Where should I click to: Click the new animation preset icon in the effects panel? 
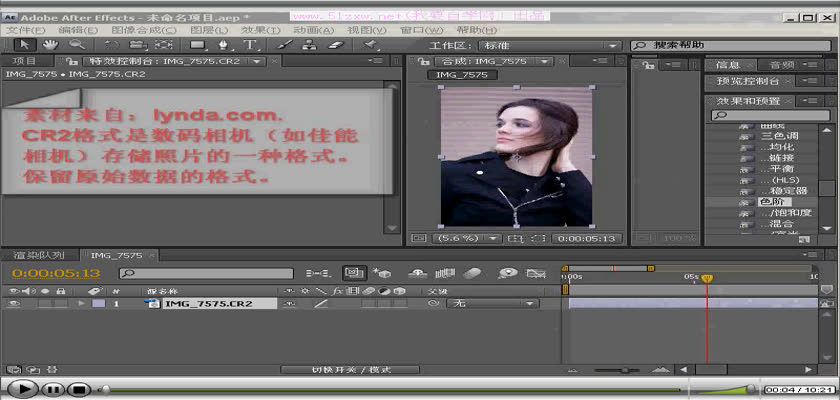click(x=804, y=239)
